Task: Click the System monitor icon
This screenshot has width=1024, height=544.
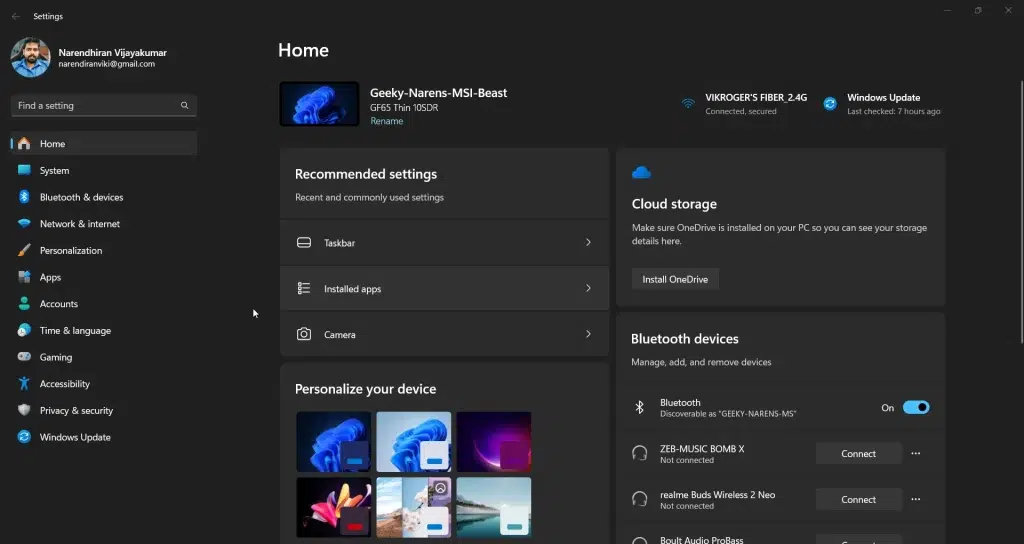Action: tap(24, 170)
